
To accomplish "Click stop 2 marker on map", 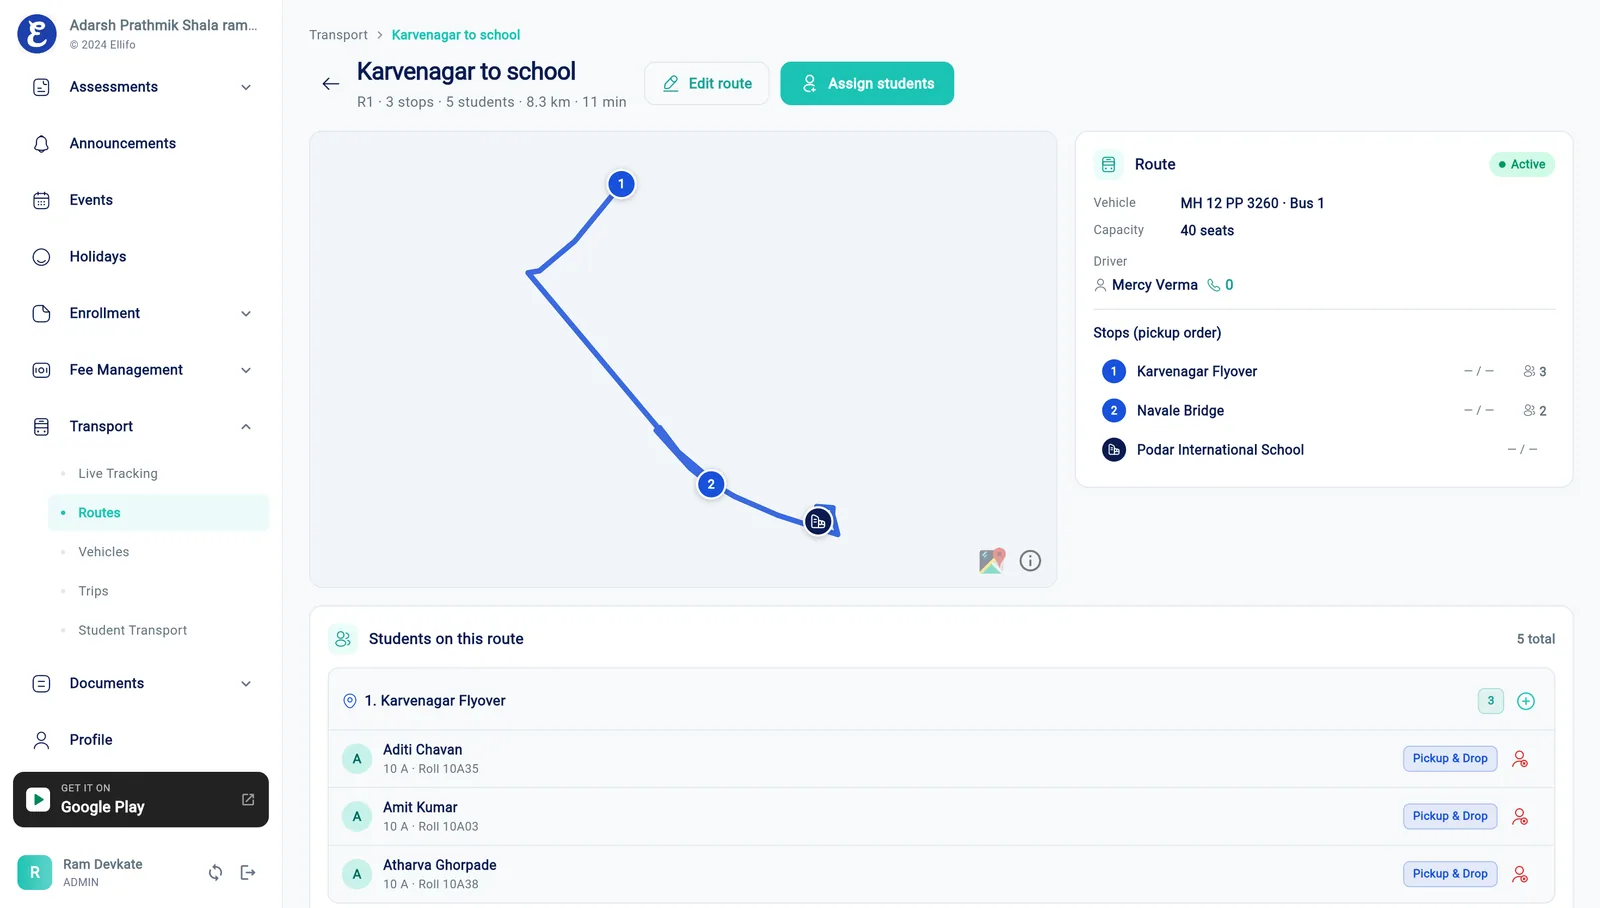I will coord(711,485).
